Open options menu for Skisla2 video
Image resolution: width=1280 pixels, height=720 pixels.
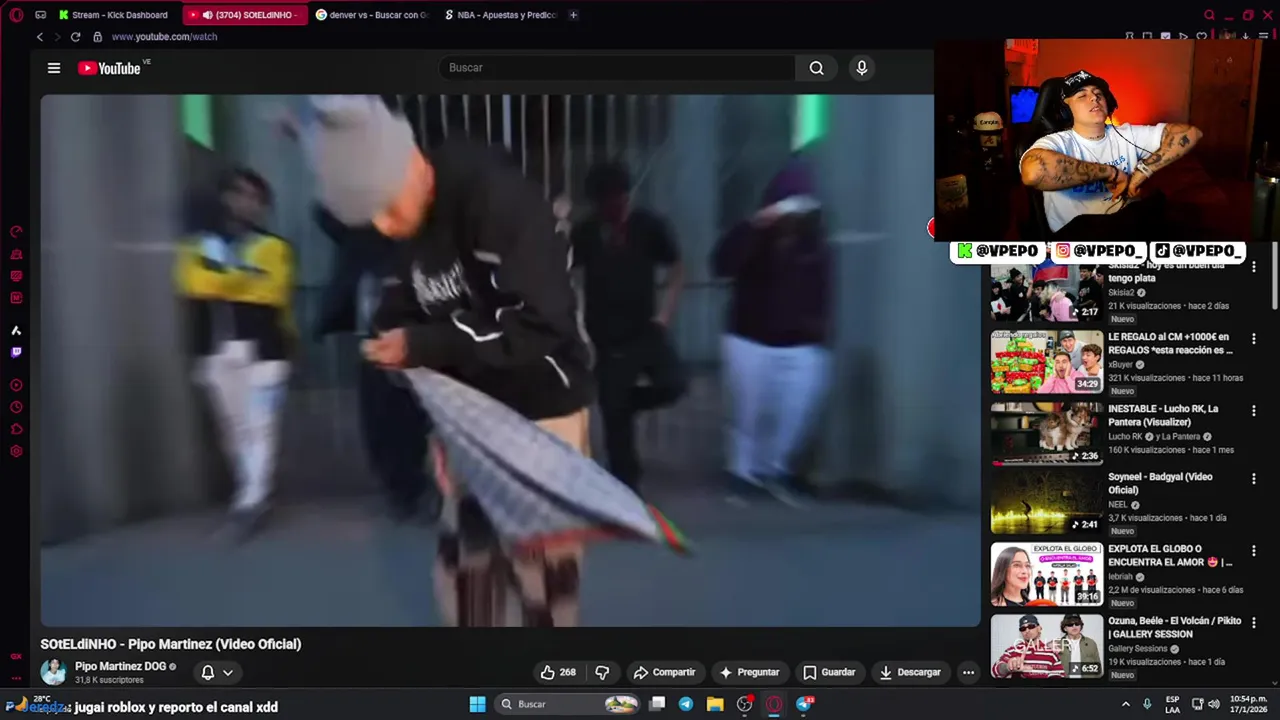click(x=1254, y=267)
